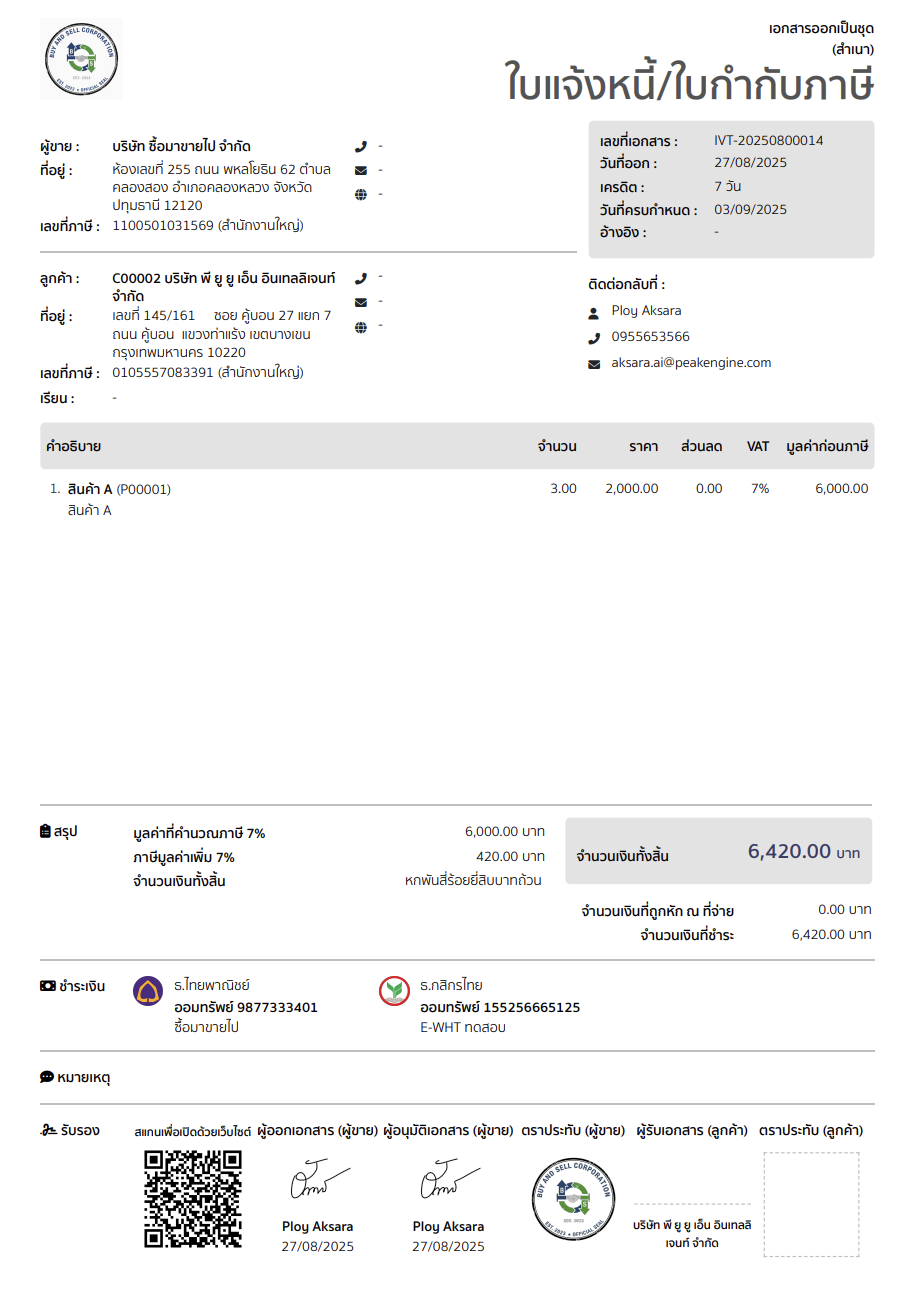
Task: Click the empty customer stamp box
Action: tap(811, 1204)
